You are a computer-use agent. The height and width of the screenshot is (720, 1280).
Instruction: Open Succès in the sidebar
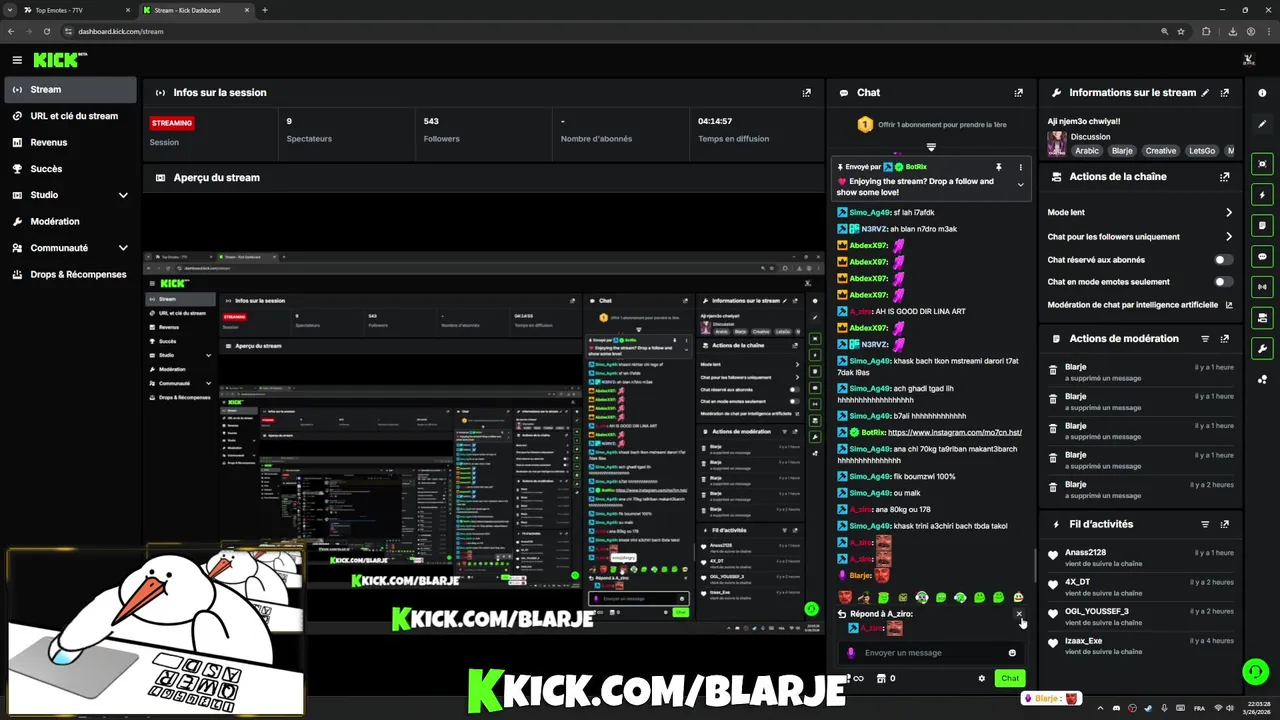click(70, 169)
